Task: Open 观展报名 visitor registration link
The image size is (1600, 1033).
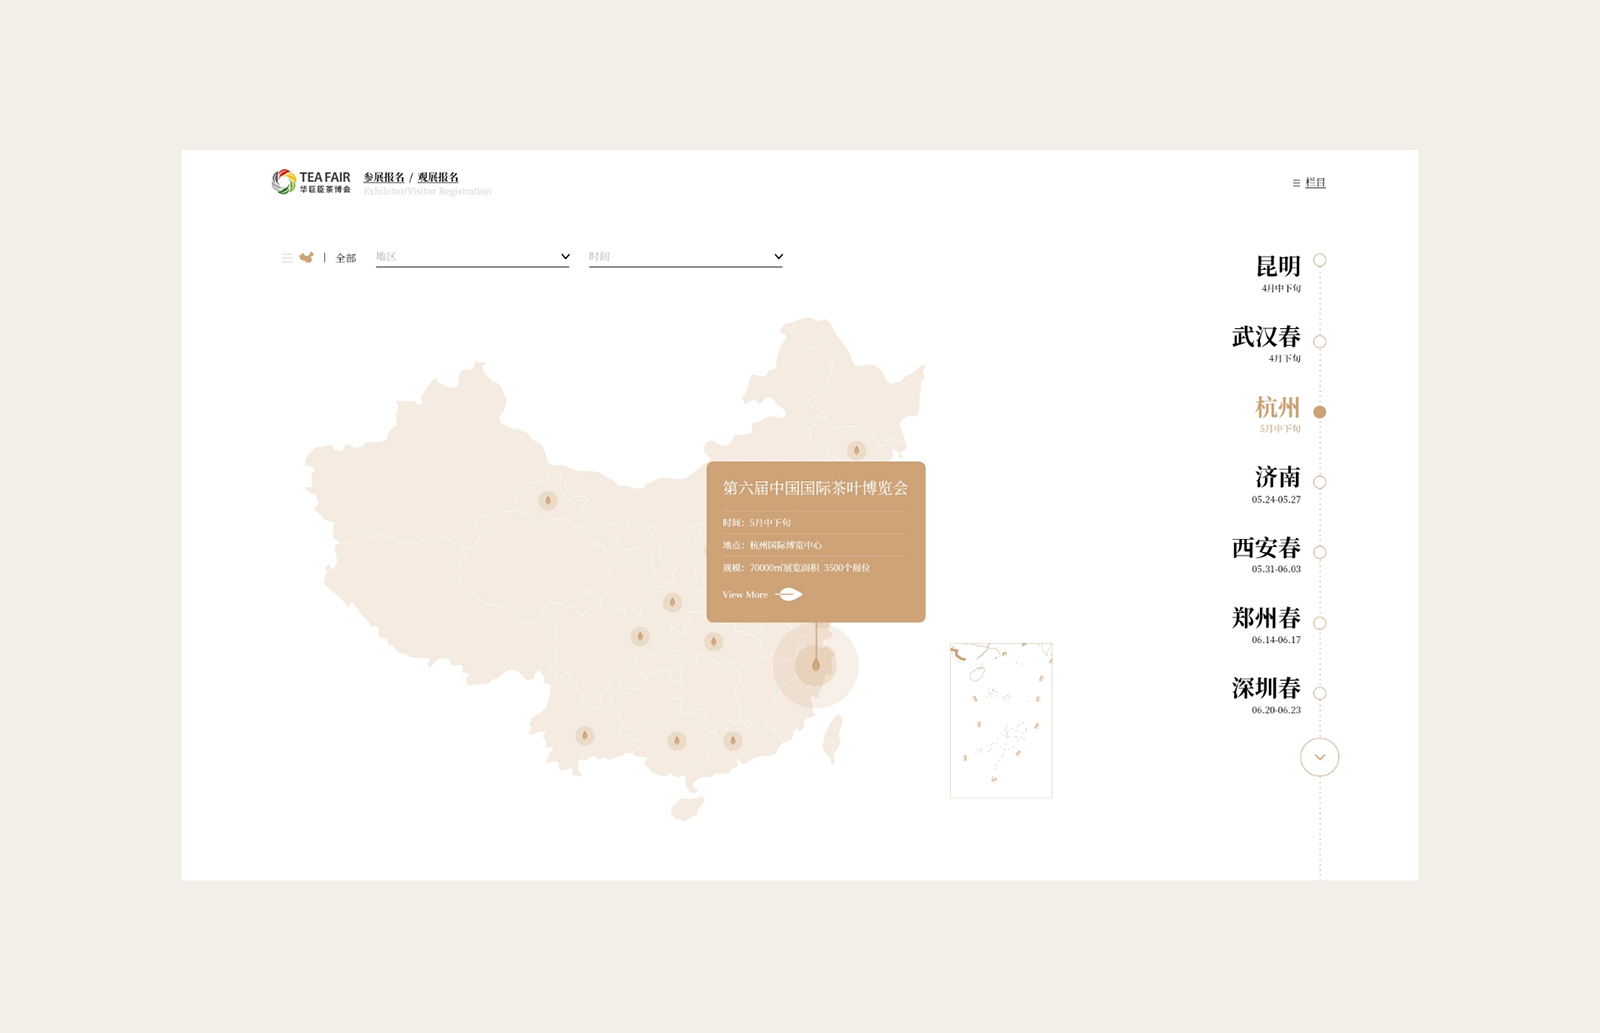Action: click(438, 177)
